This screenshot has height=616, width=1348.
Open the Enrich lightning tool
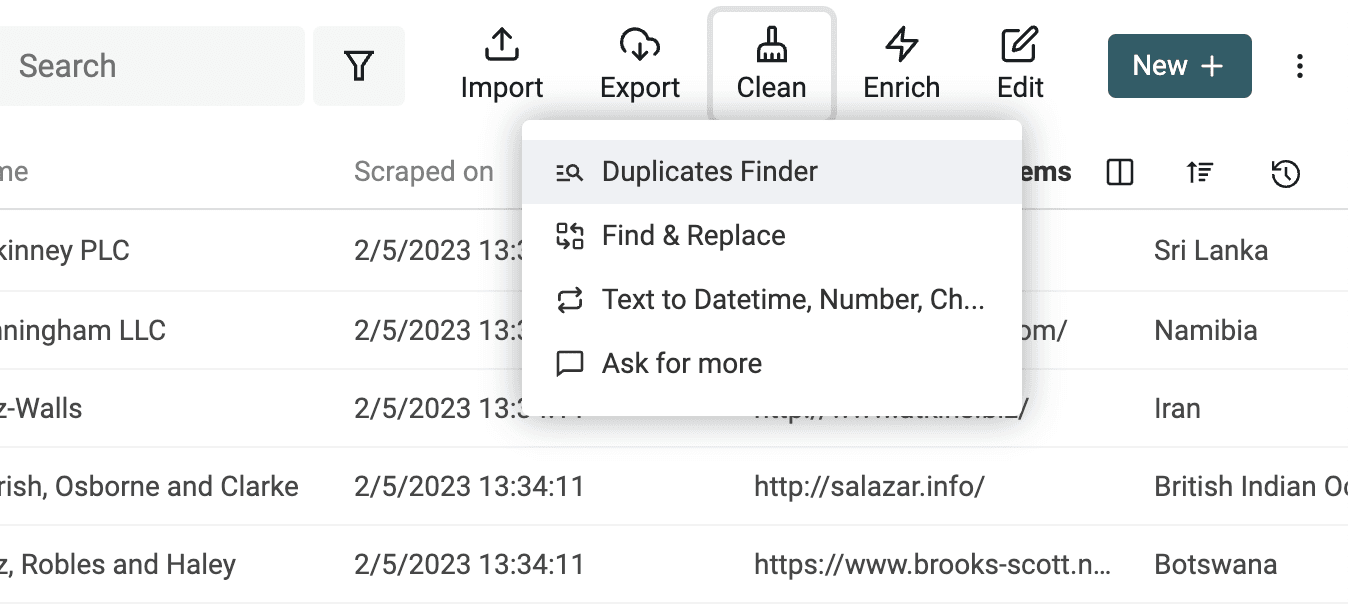click(901, 65)
